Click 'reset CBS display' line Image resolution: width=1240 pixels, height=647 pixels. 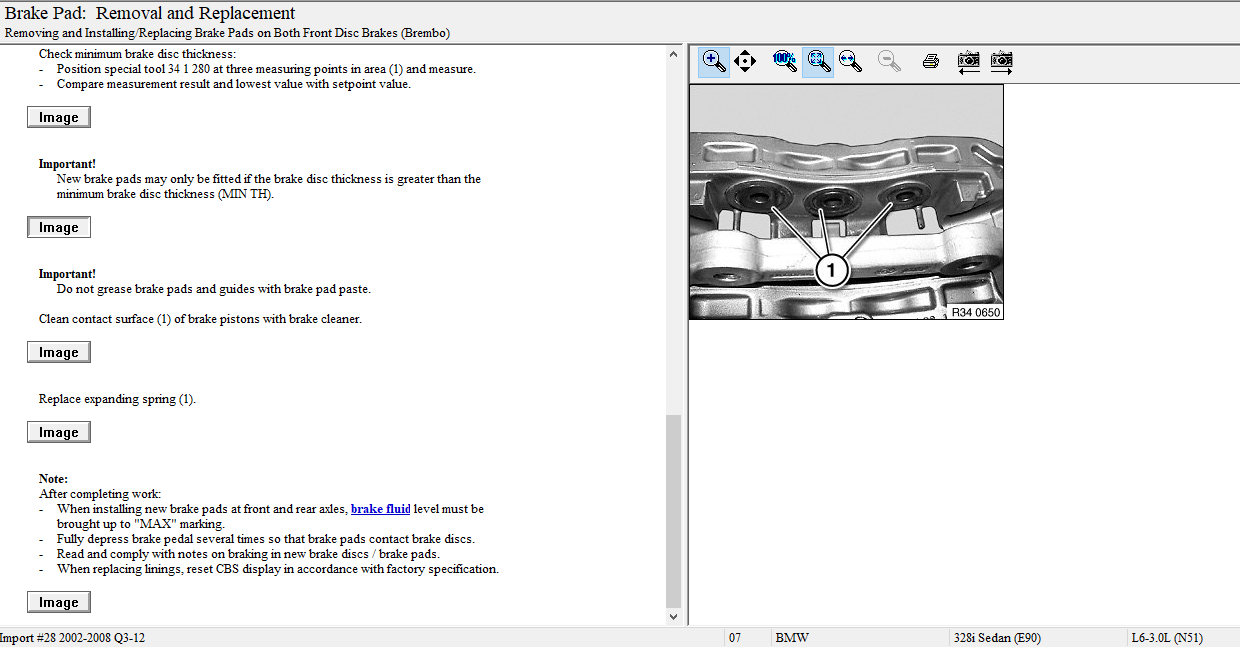click(278, 569)
